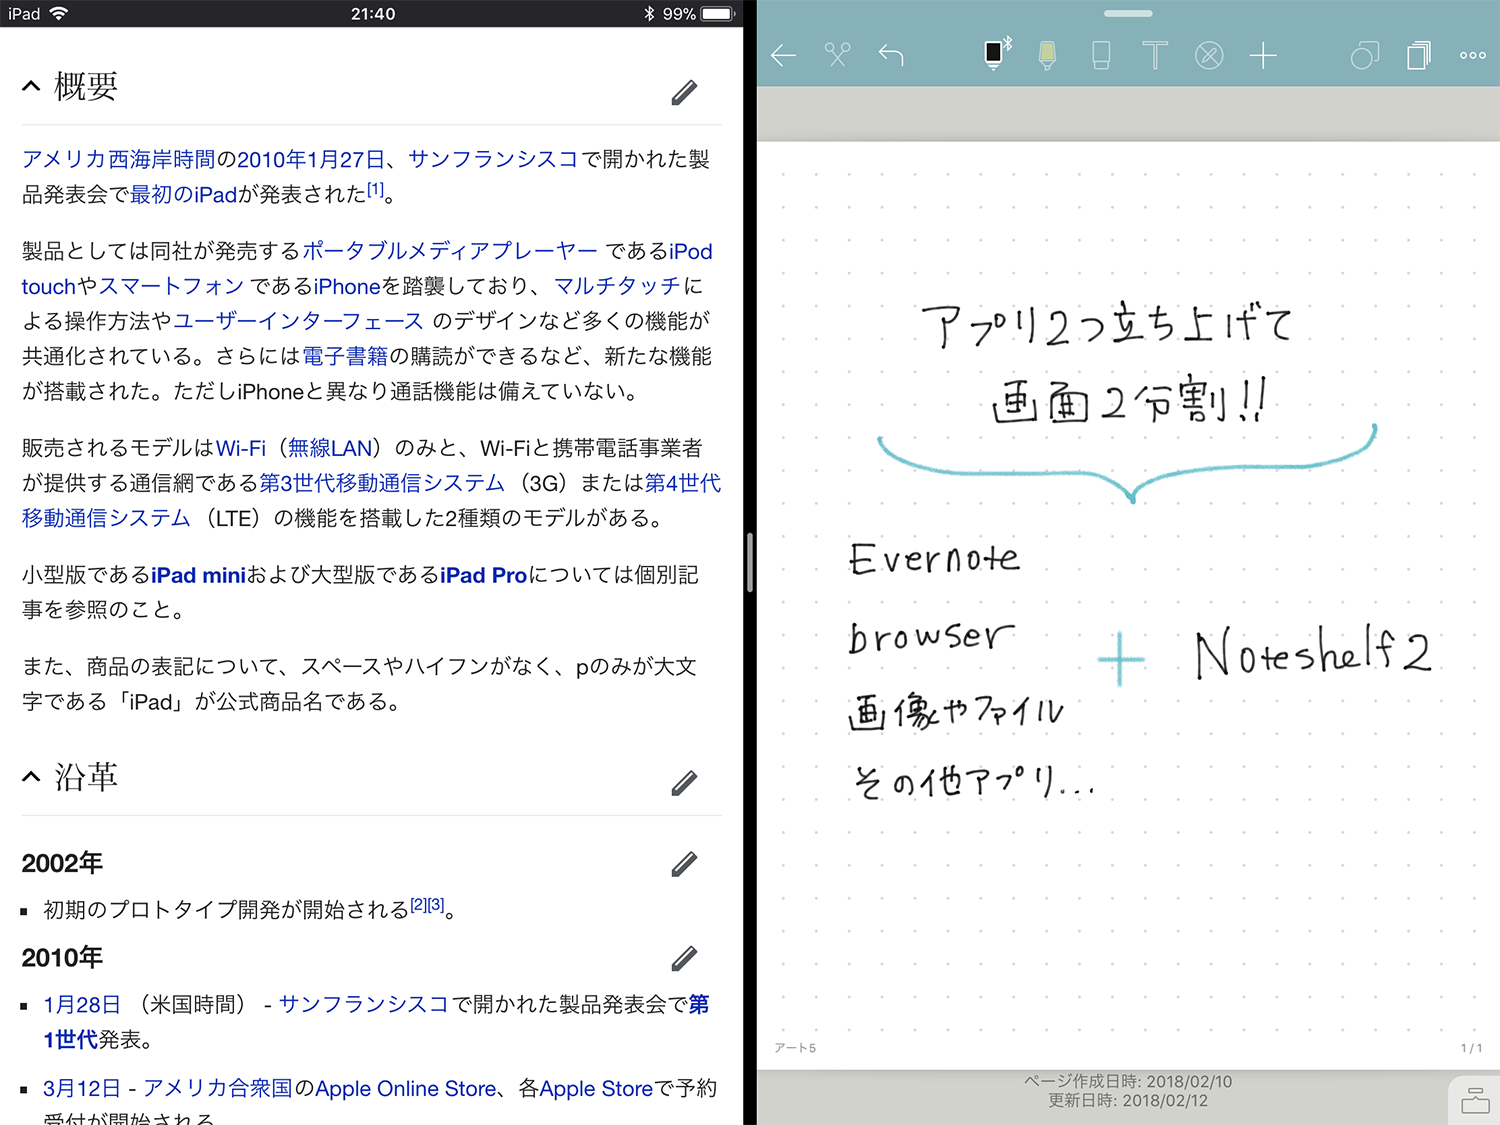Tap the Bluetooth icon in status bar
The image size is (1500, 1125).
click(x=649, y=14)
